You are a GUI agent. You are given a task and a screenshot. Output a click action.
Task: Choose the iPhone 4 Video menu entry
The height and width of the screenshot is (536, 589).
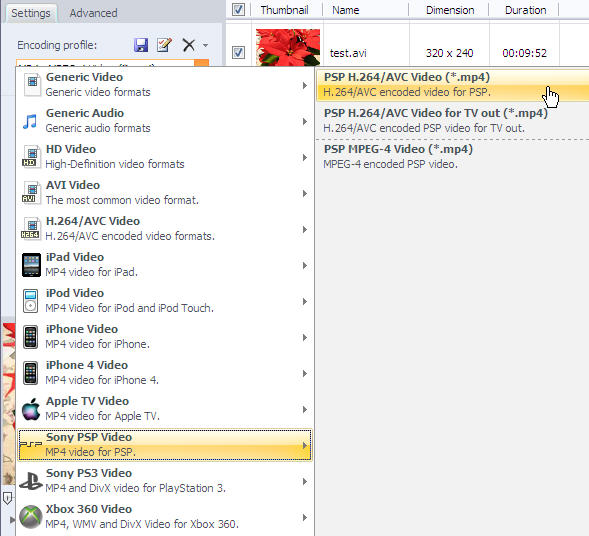(x=165, y=373)
